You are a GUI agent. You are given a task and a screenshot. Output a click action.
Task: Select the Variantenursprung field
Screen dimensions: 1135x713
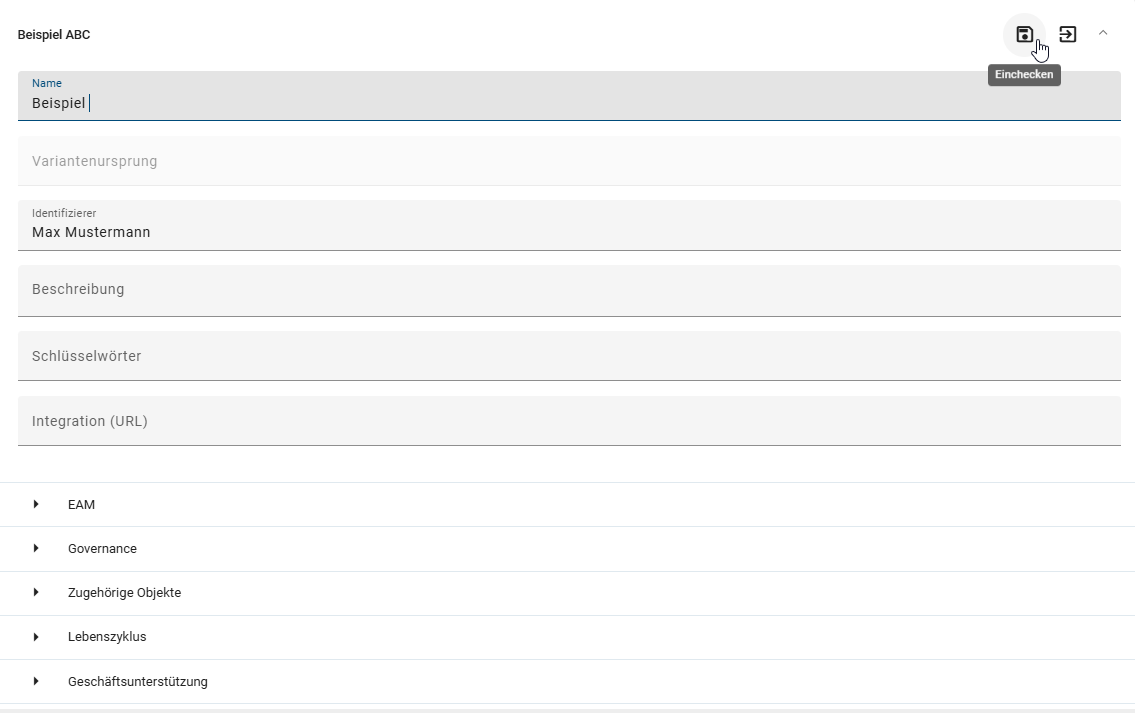[x=568, y=161]
